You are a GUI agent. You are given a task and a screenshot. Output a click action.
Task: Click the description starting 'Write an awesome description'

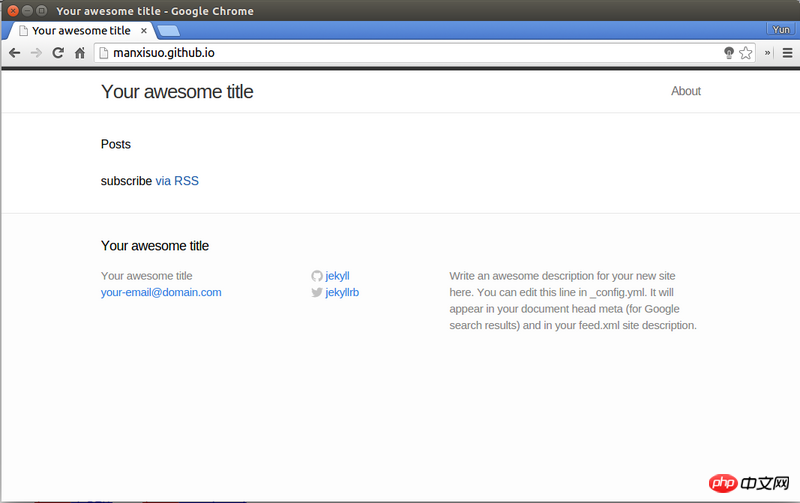573,300
